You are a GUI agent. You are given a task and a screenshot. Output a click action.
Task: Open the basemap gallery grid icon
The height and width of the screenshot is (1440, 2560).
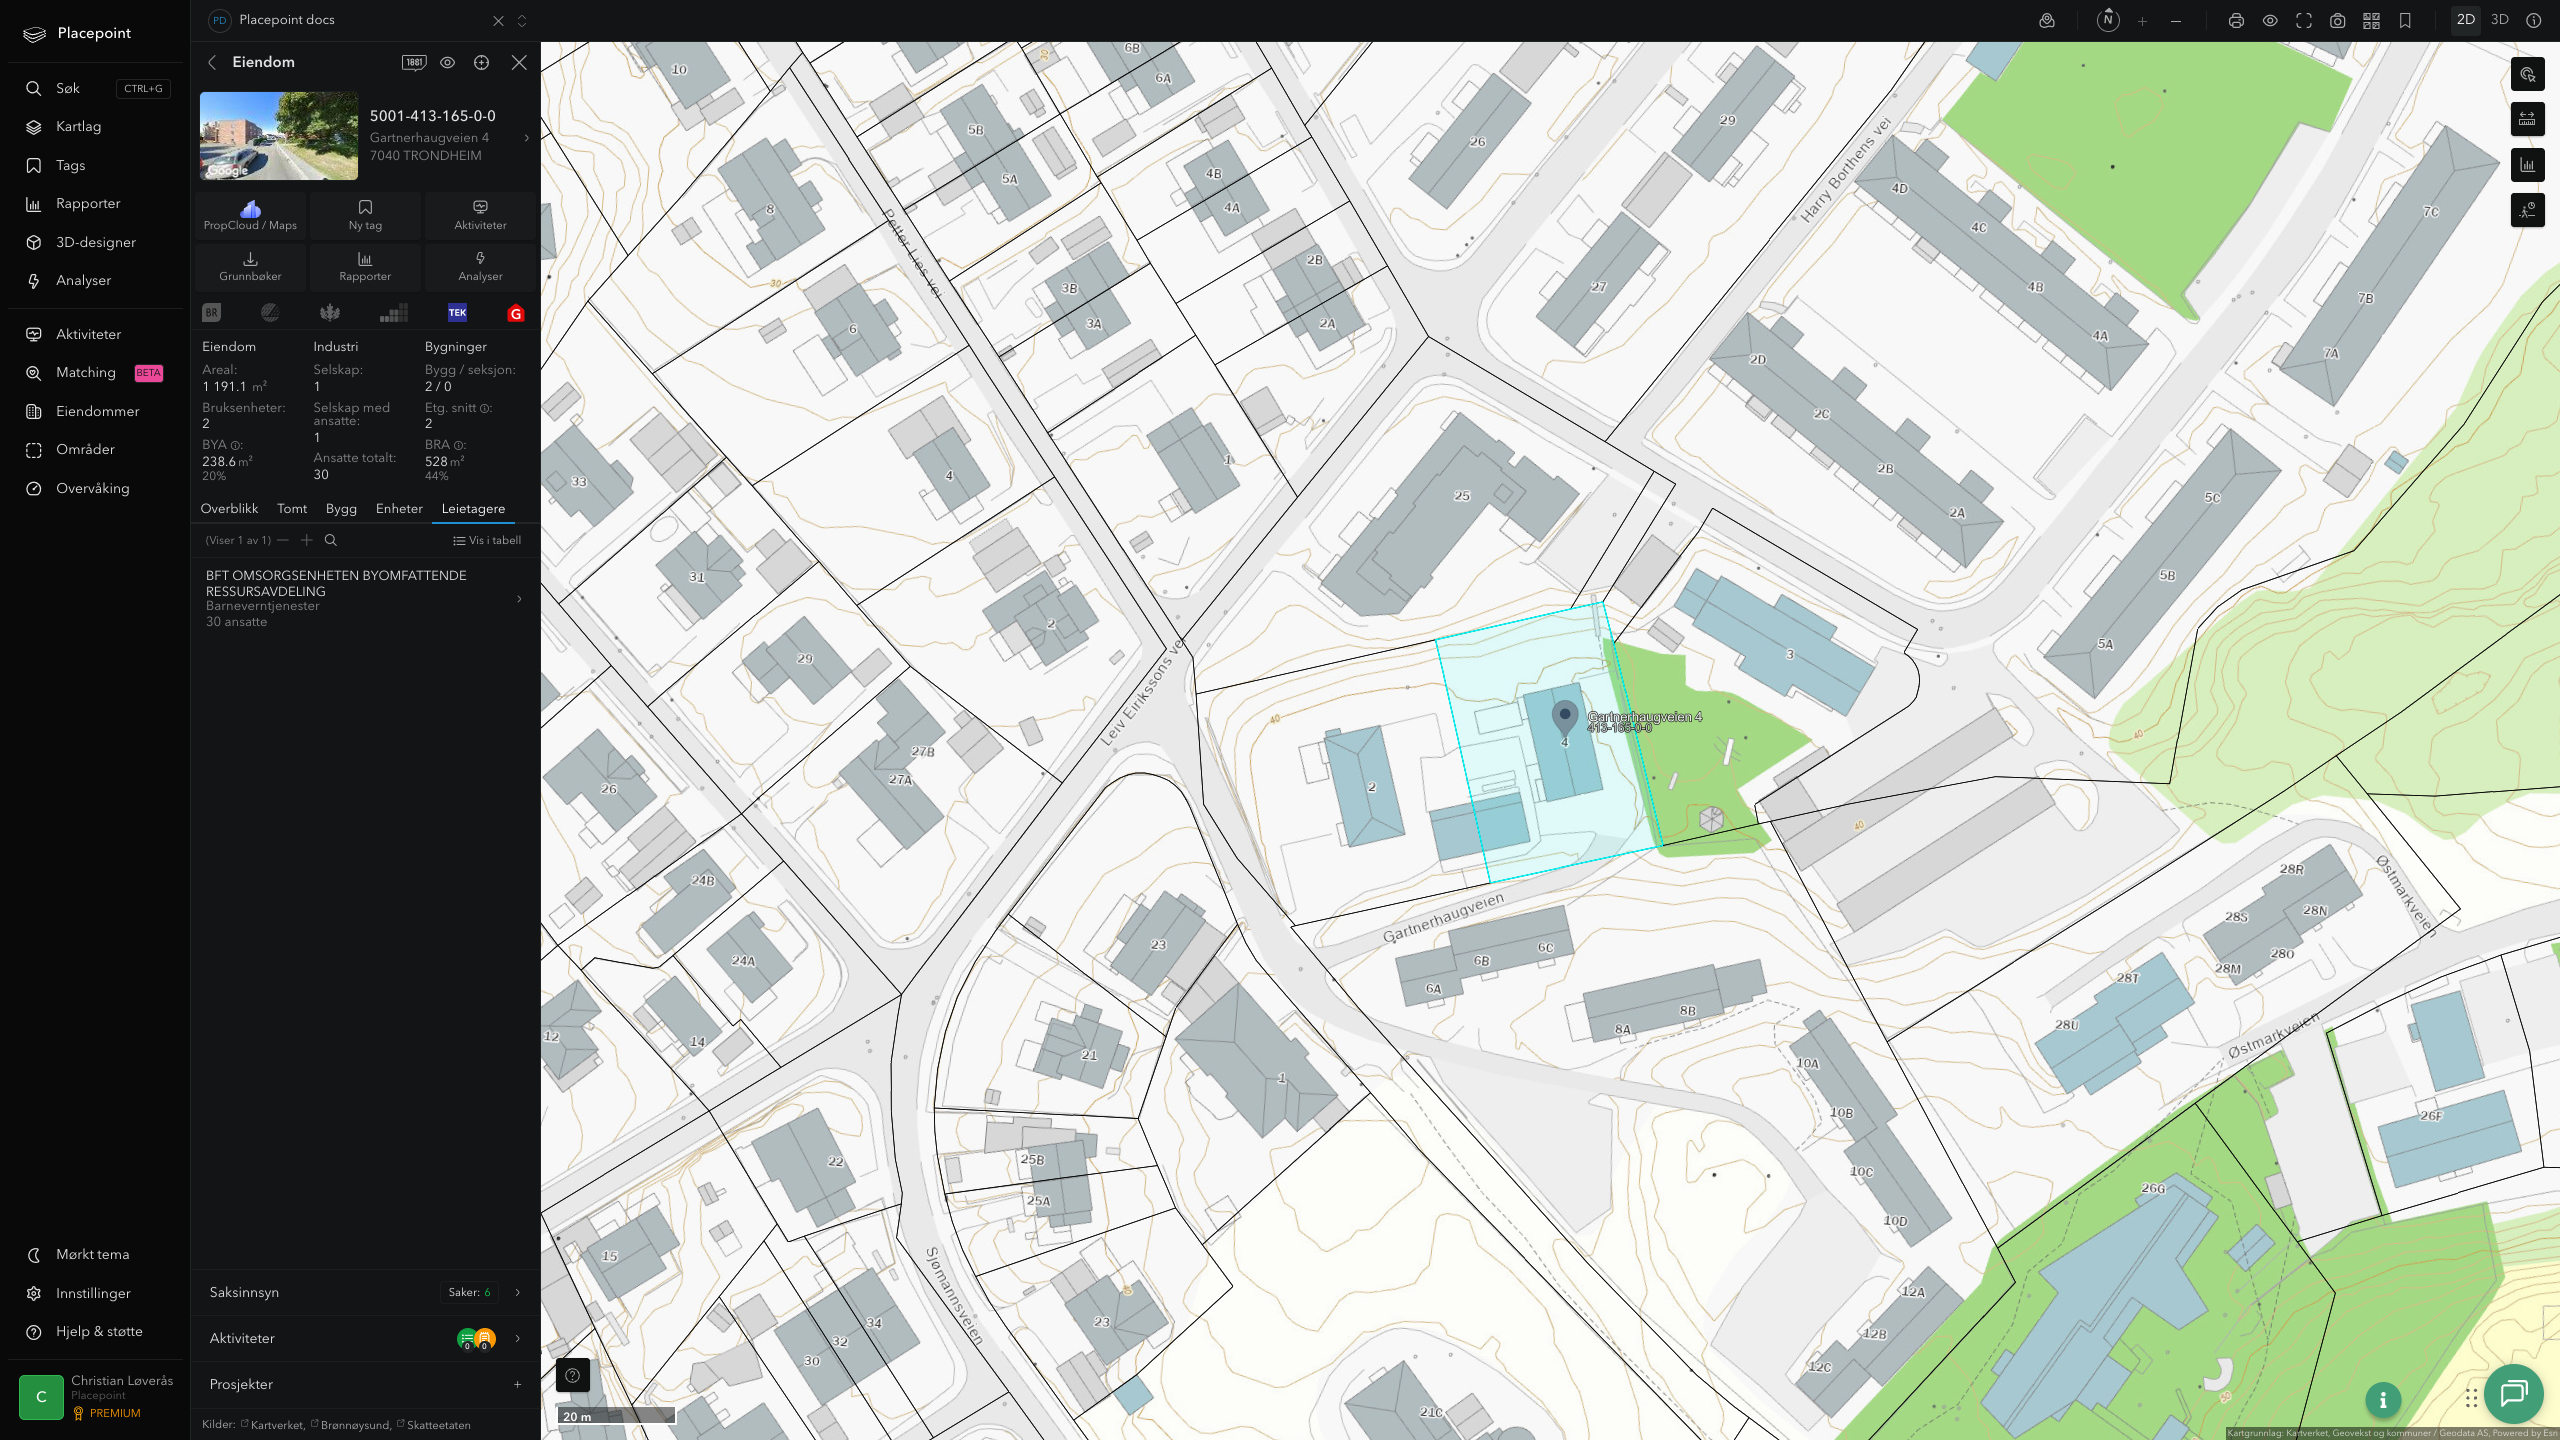(2371, 20)
